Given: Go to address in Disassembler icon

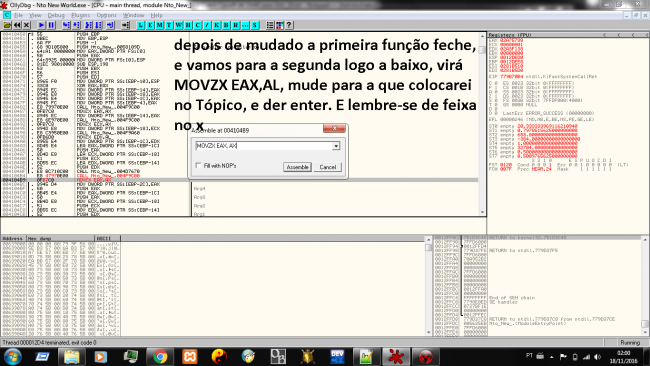Looking at the screenshot, I should (x=125, y=25).
